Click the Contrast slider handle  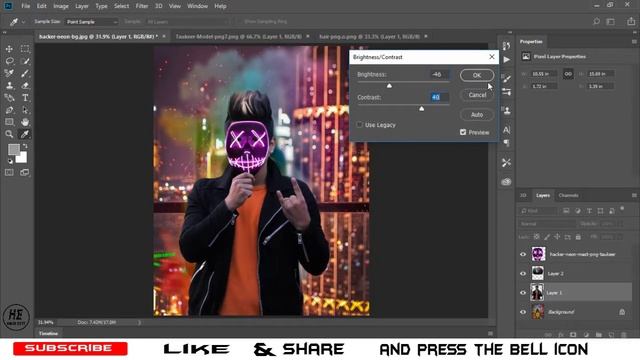(422, 108)
